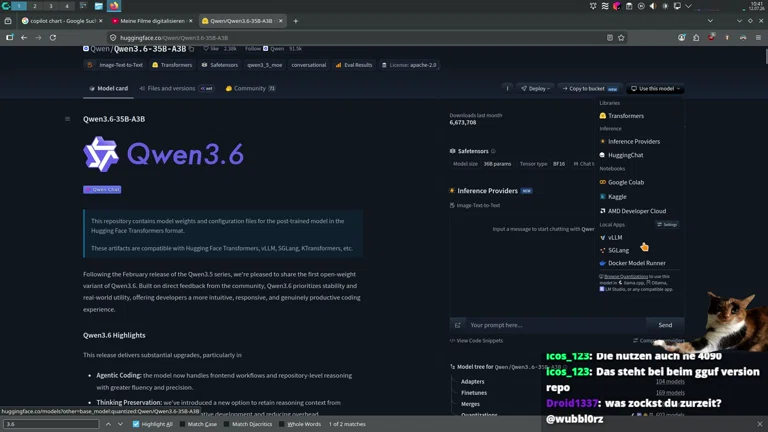Copy the model name with the copy icon
768x432 pixels.
192,49
